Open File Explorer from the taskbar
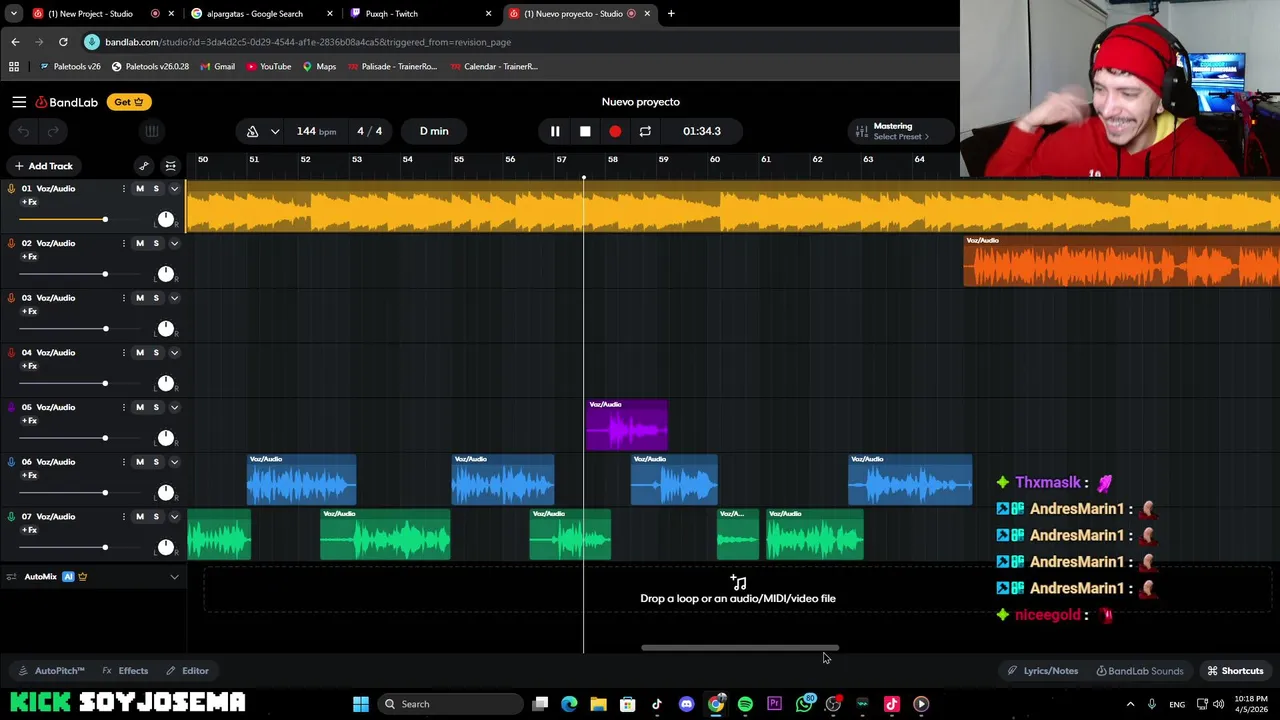Image resolution: width=1280 pixels, height=720 pixels. coord(598,704)
